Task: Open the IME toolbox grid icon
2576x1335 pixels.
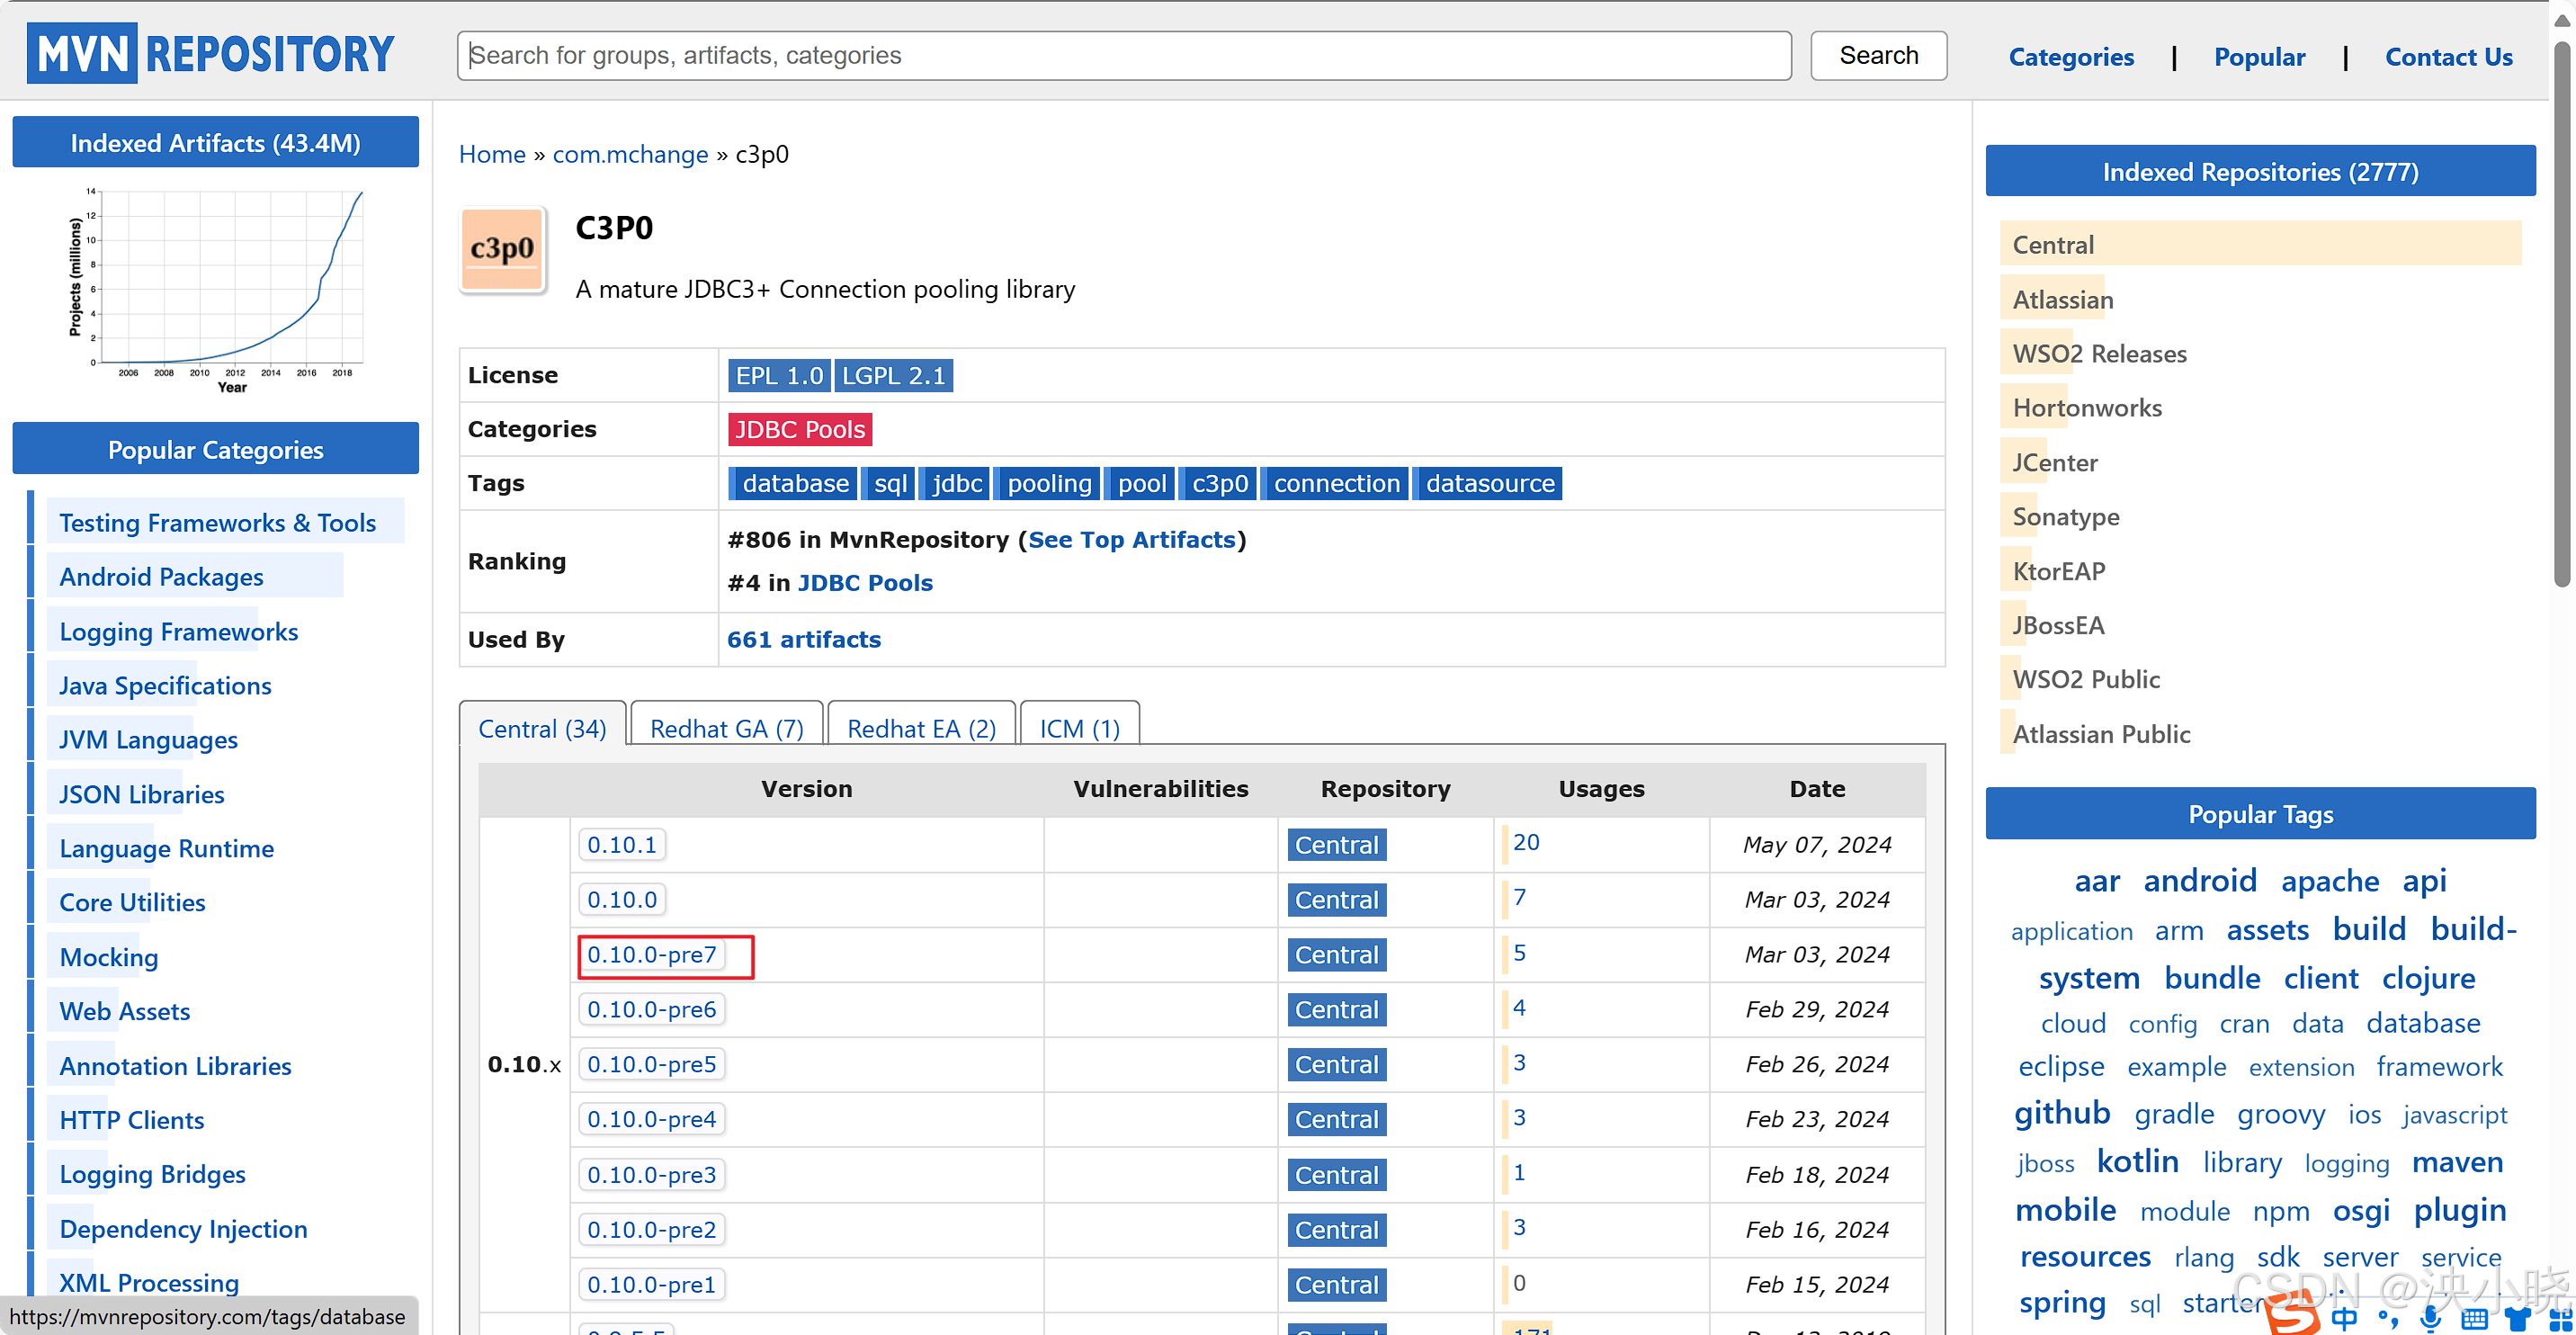Action: (2559, 1319)
